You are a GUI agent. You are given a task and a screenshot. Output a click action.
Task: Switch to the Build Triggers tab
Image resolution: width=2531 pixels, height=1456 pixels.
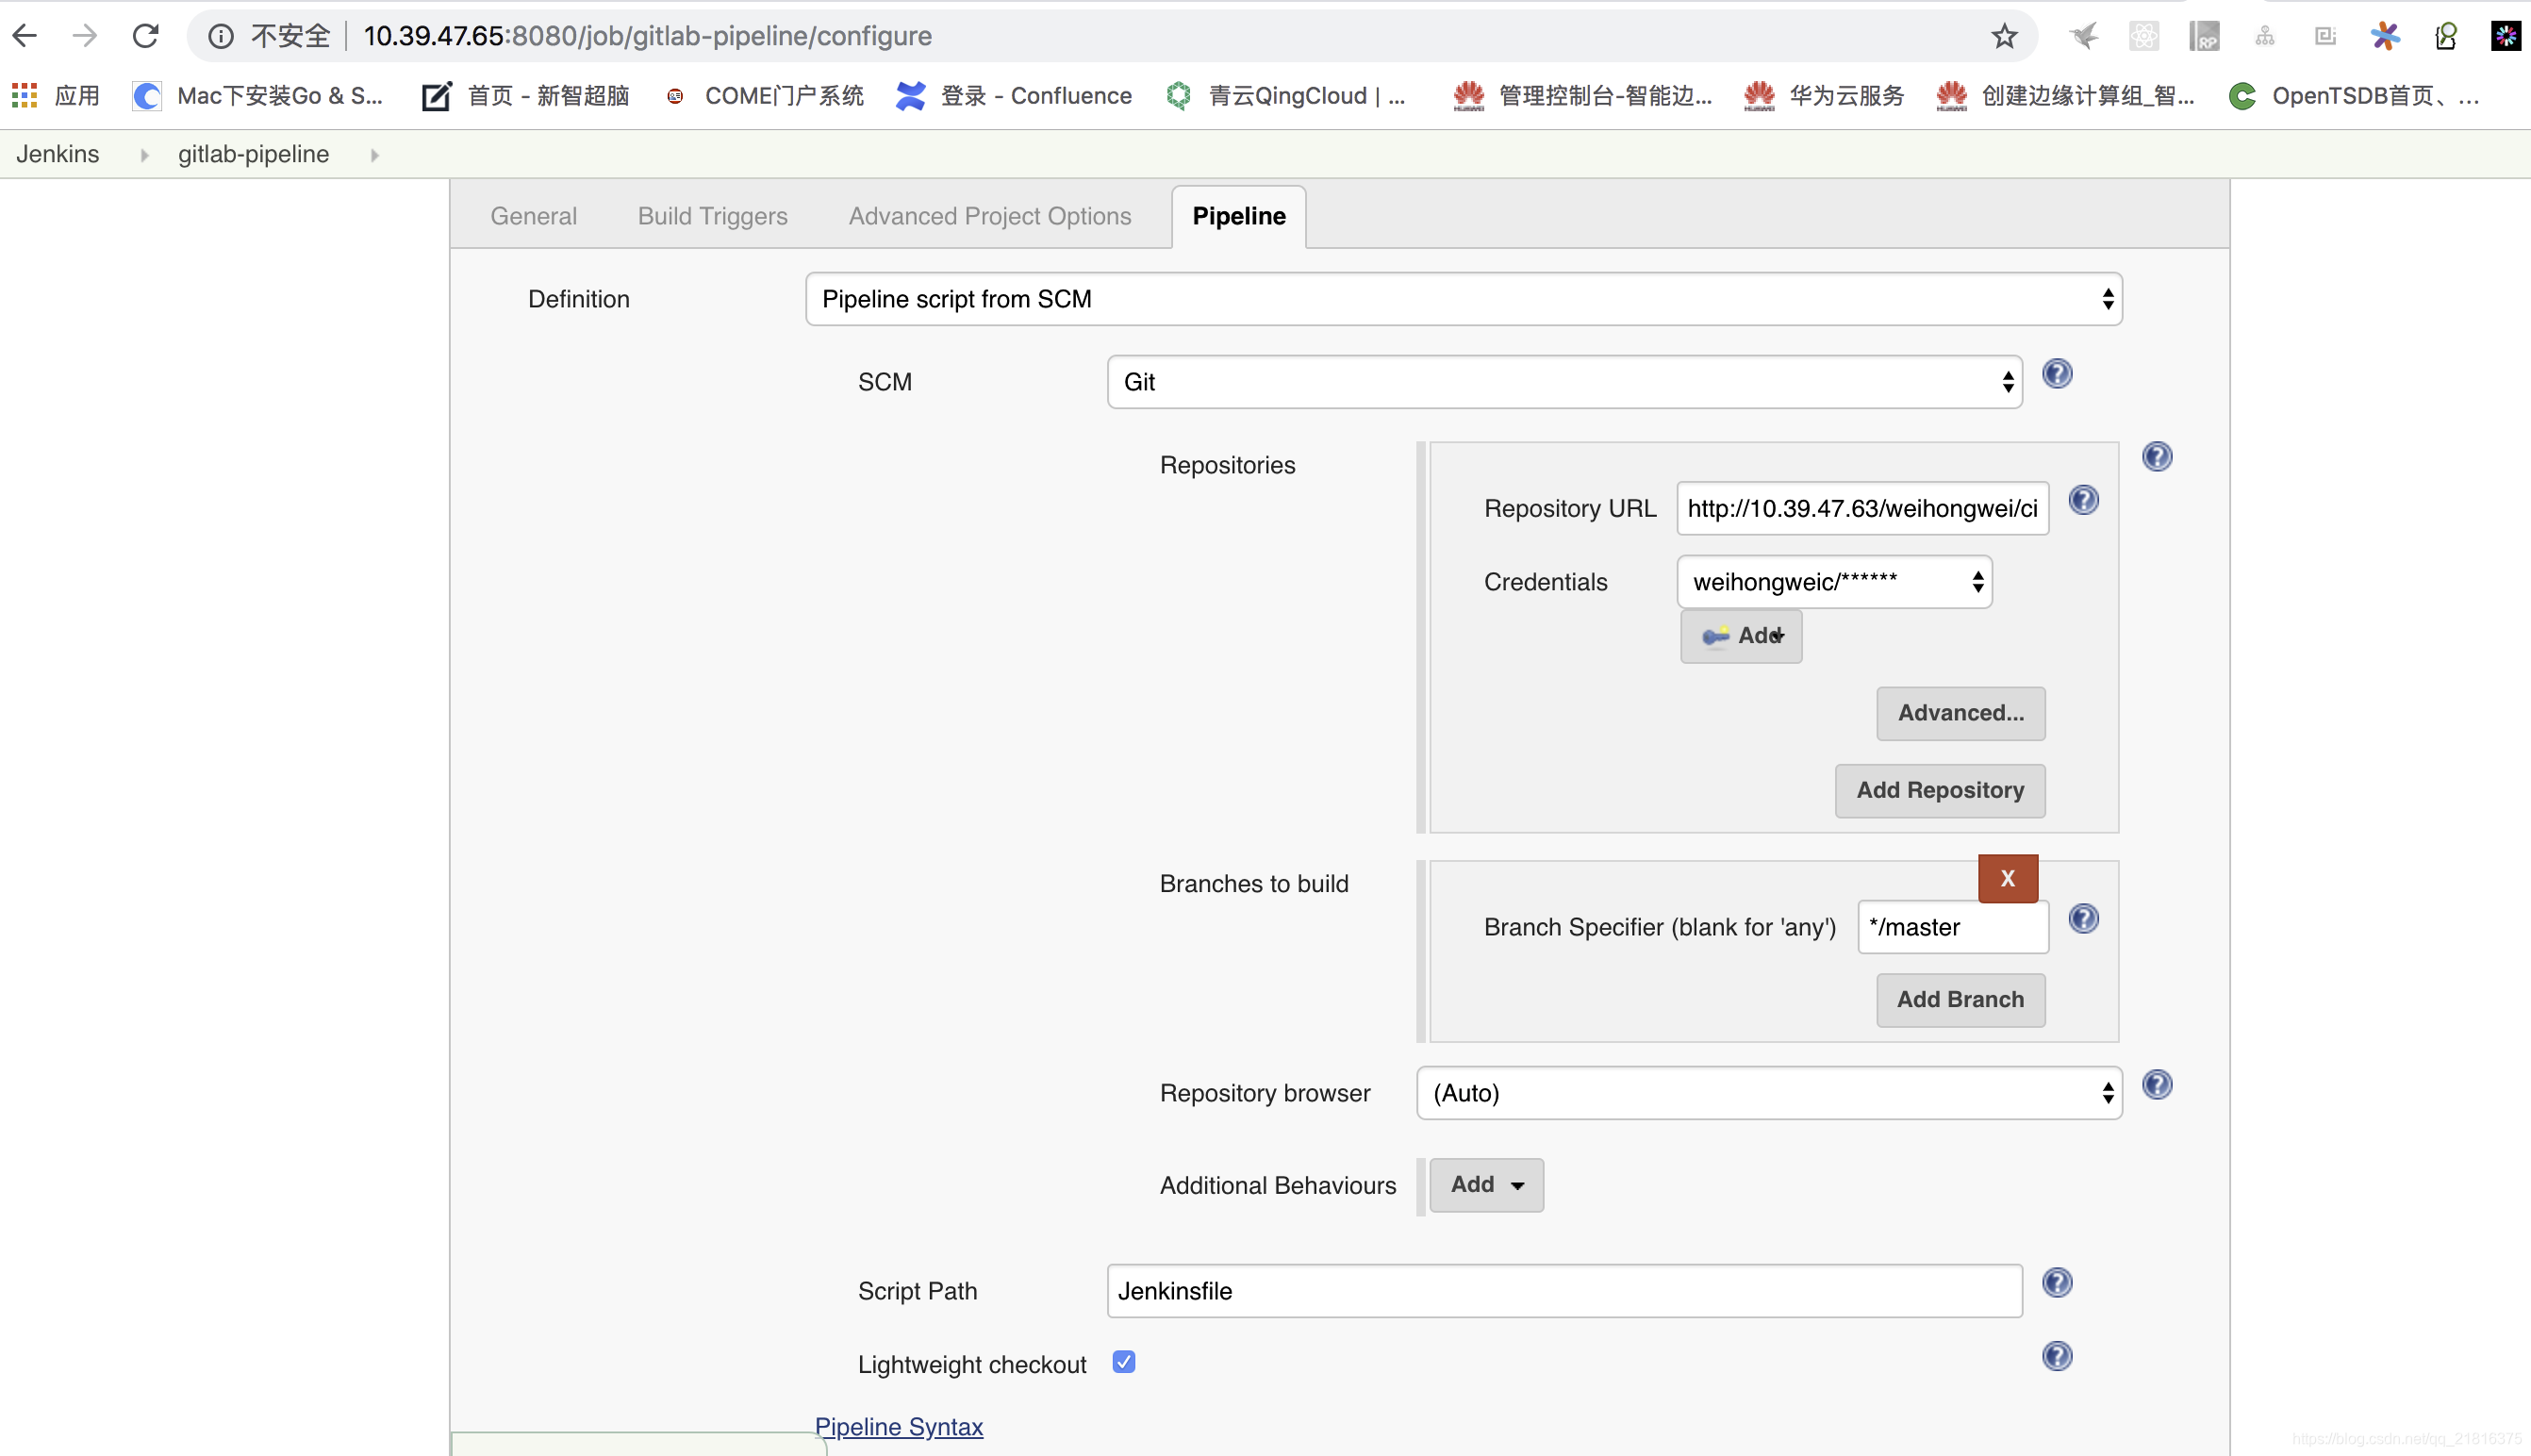(x=713, y=215)
